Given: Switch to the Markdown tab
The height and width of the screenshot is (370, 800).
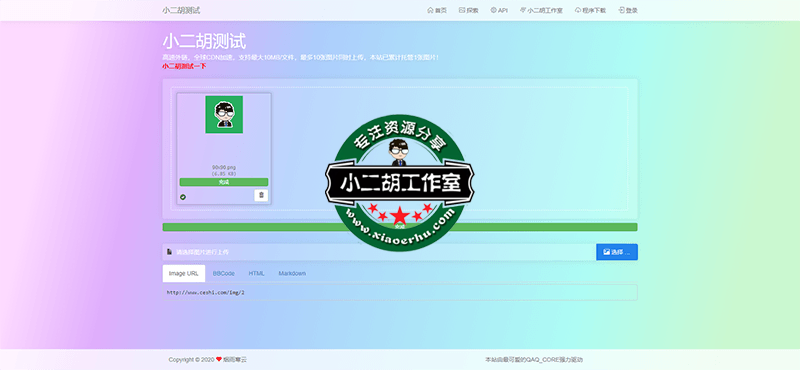Looking at the screenshot, I should [x=292, y=274].
